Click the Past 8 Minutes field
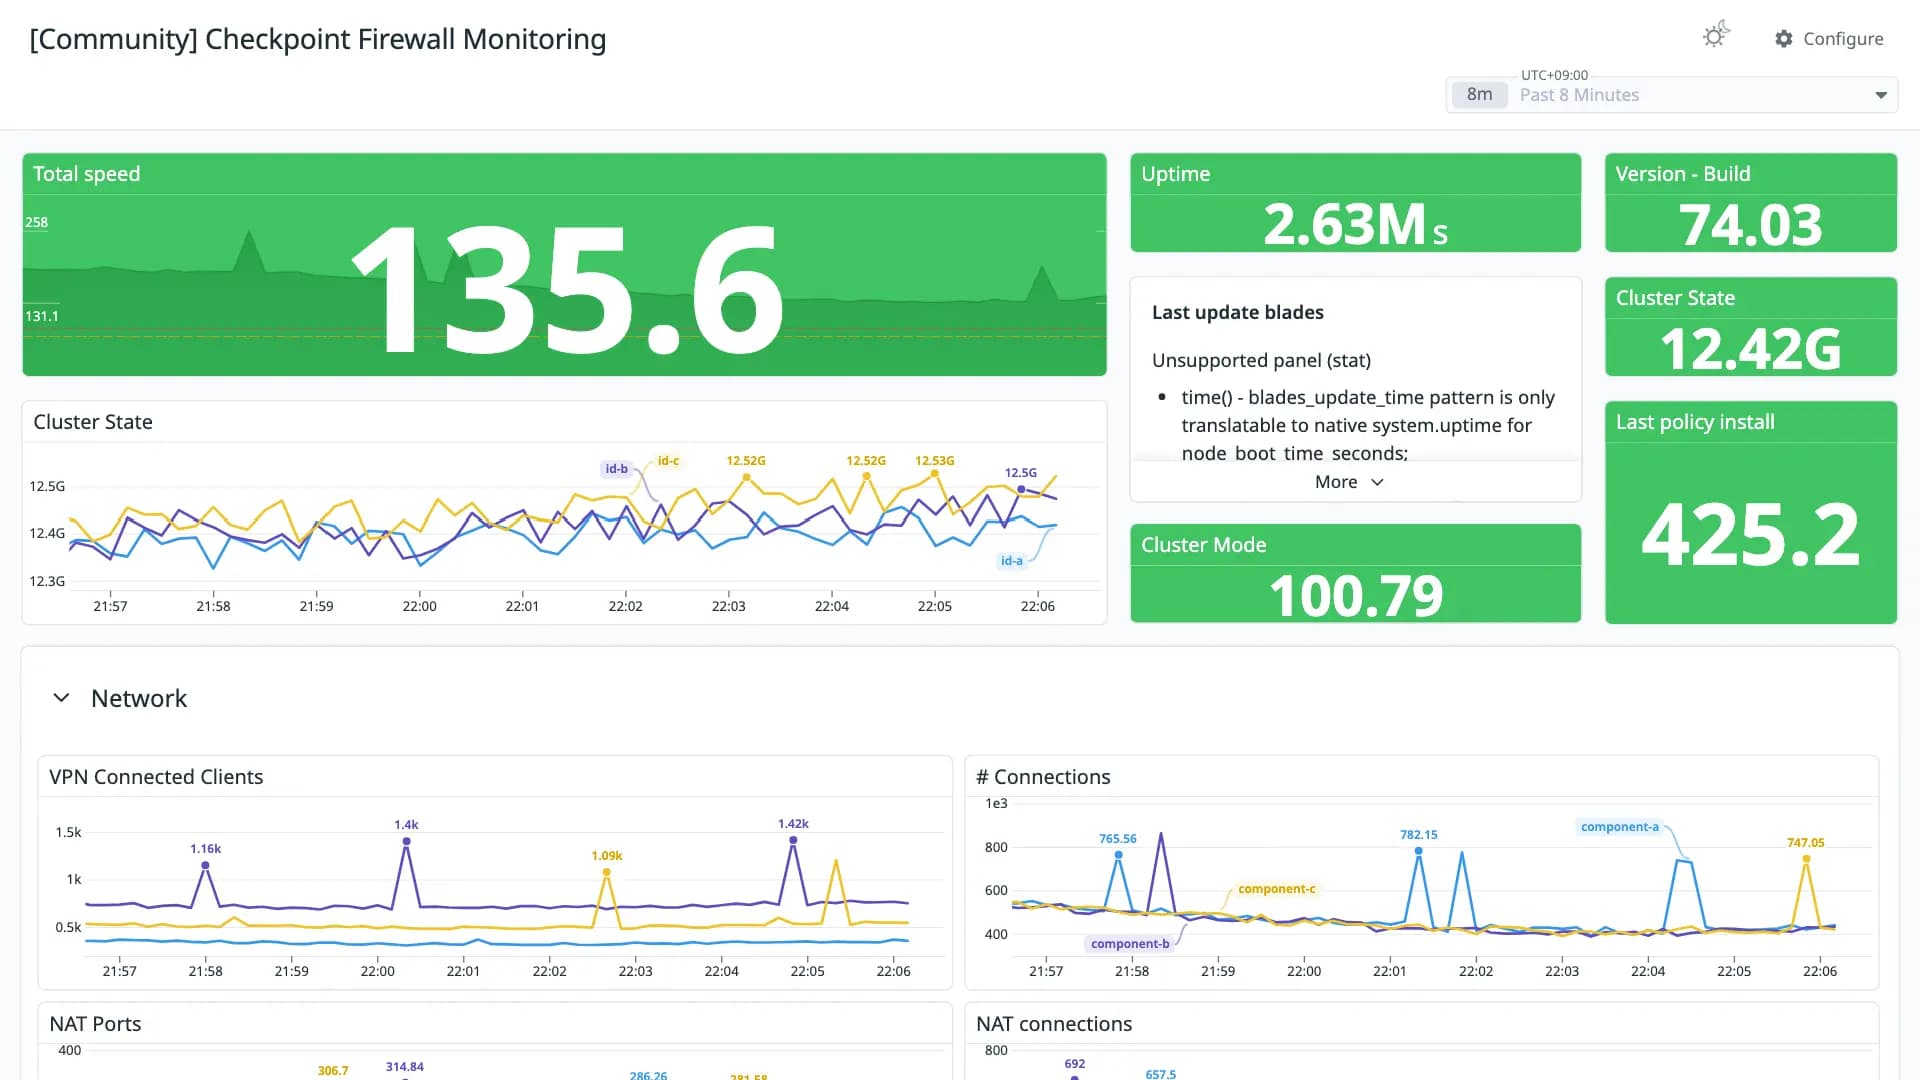The height and width of the screenshot is (1080, 1920). [x=1671, y=95]
